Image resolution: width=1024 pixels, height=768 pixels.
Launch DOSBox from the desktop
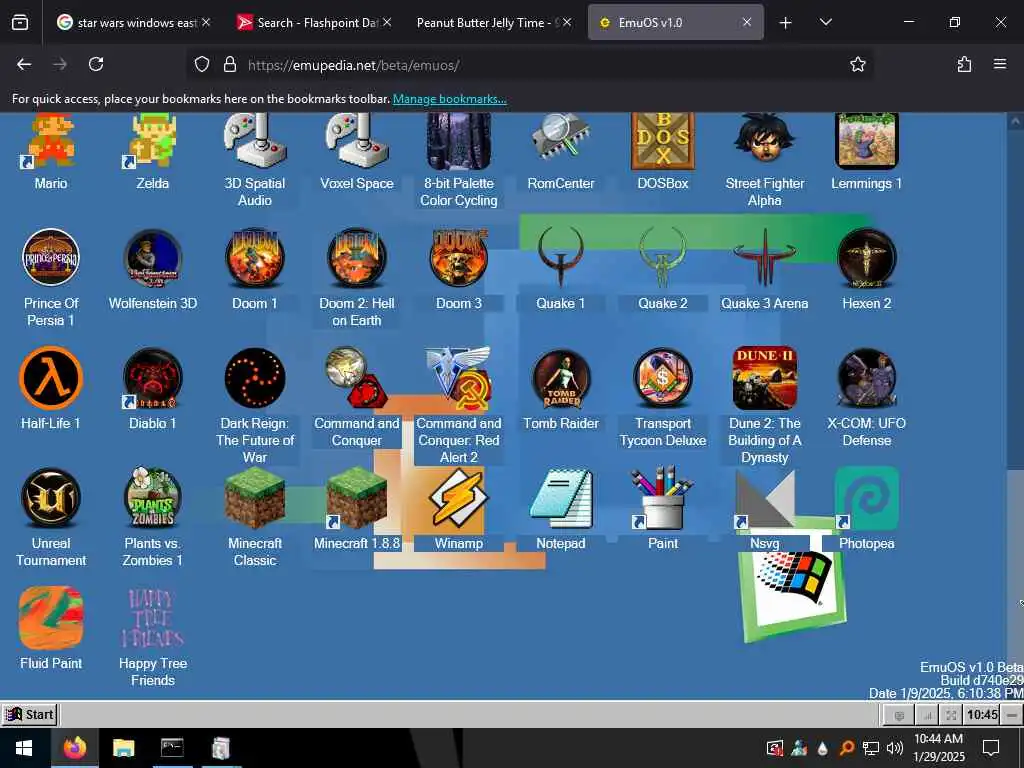[663, 140]
